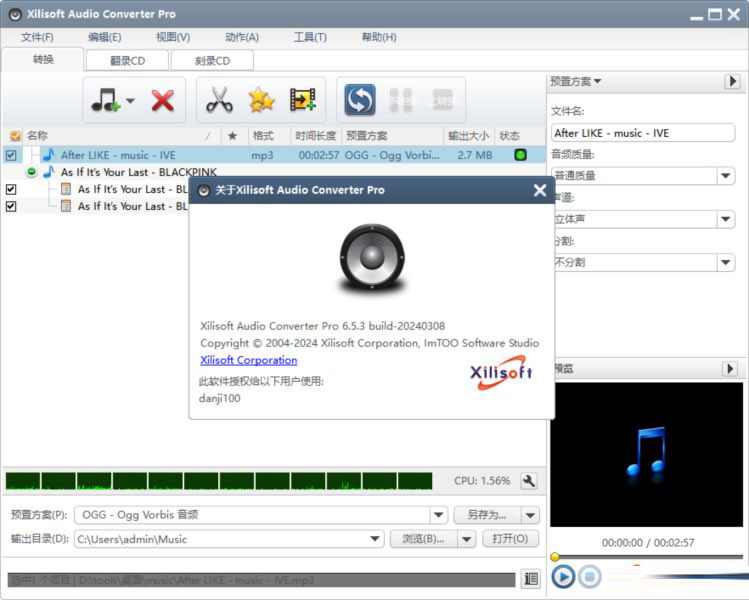749x600 pixels.
Task: Open the add file dropdown arrow
Action: (x=130, y=100)
